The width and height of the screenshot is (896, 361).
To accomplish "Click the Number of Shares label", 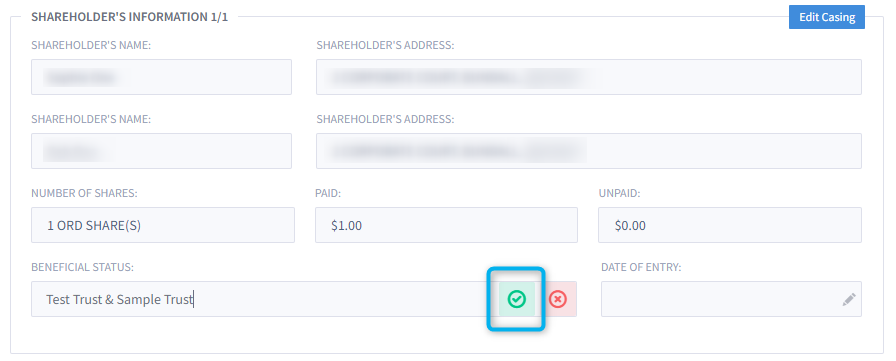I will (x=84, y=193).
